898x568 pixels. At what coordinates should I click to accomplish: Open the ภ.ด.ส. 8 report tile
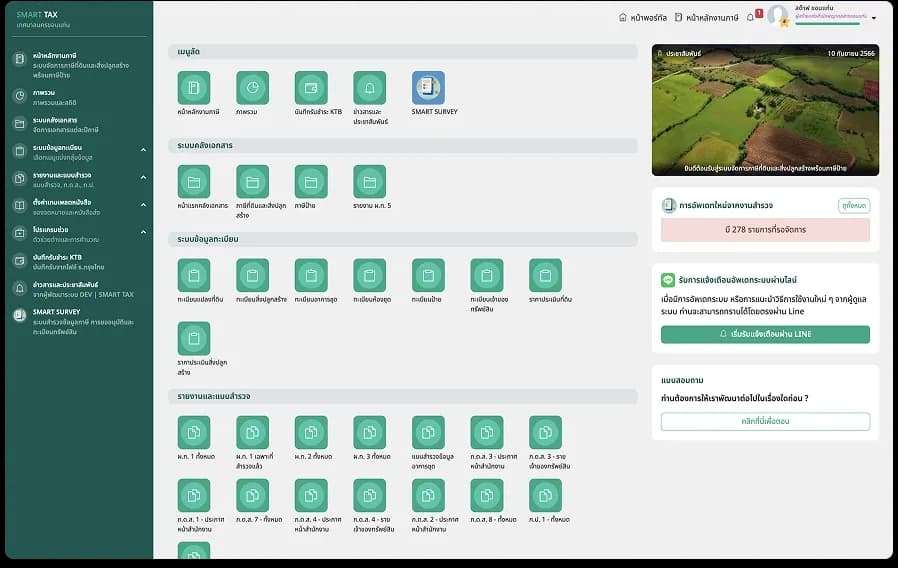coord(487,495)
